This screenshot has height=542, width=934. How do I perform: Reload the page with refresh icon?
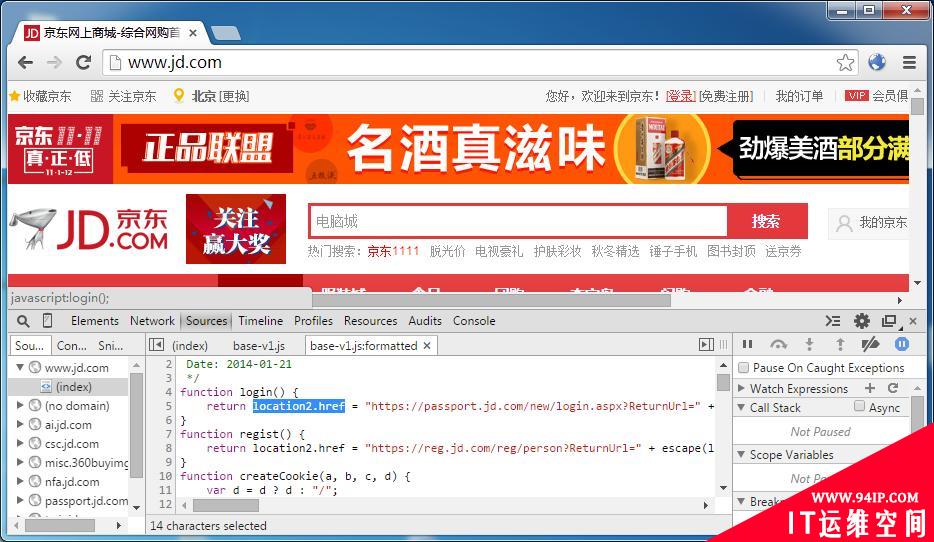tap(83, 62)
